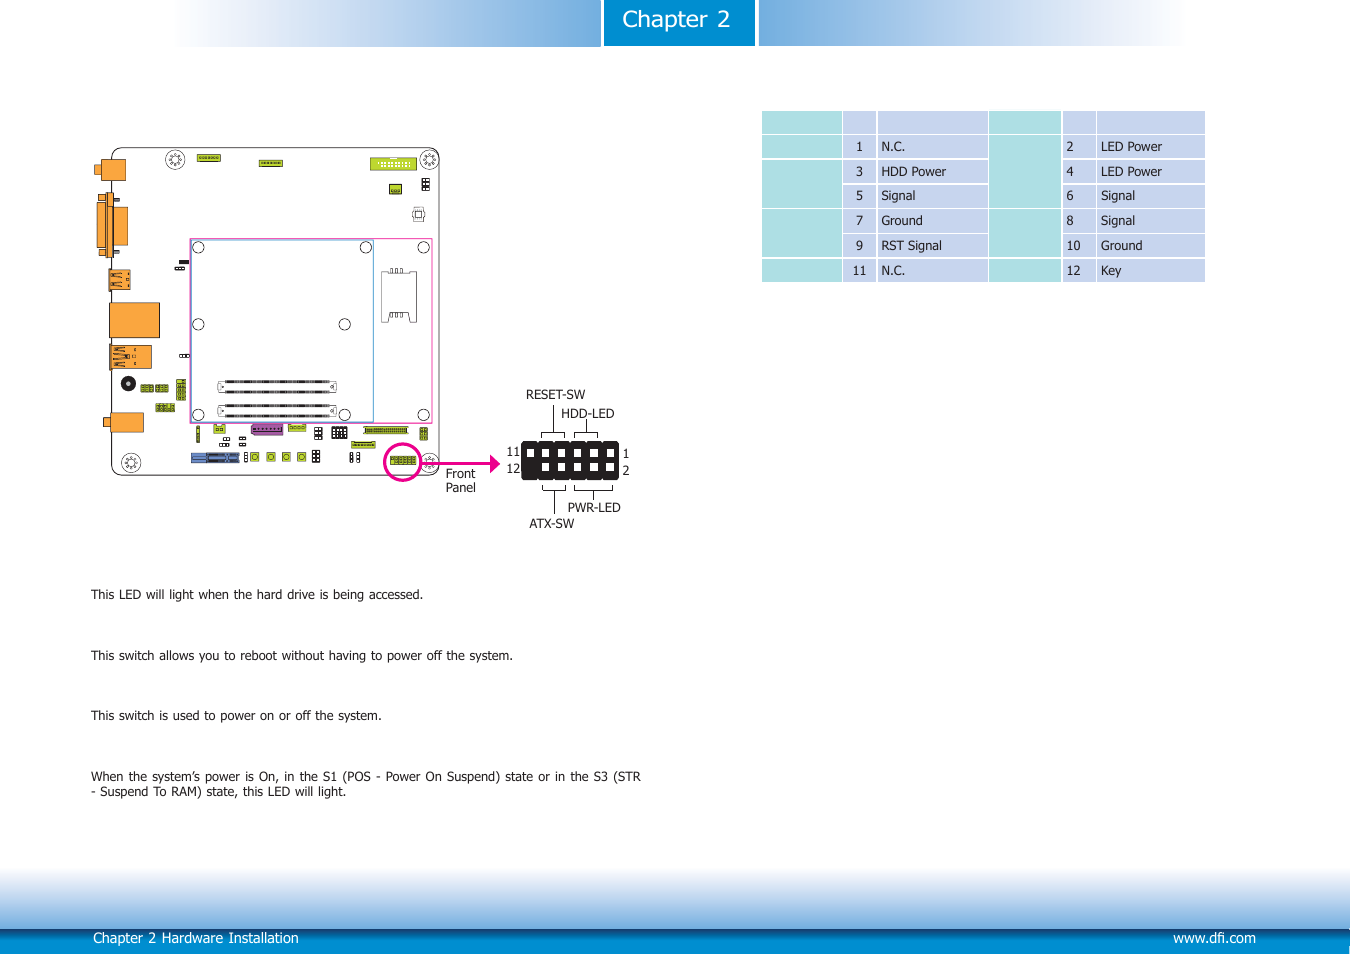1350x954 pixels.
Task: Click the Chapter 2 Hardware Installation footer text
Action: tap(195, 938)
